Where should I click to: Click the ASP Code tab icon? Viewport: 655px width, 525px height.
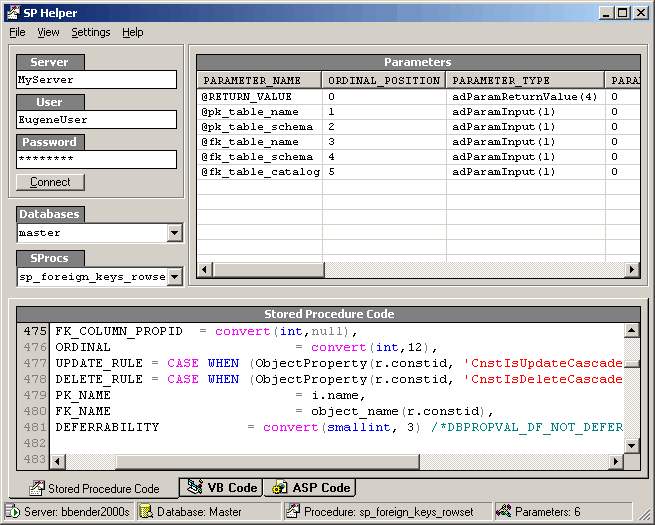(279, 488)
